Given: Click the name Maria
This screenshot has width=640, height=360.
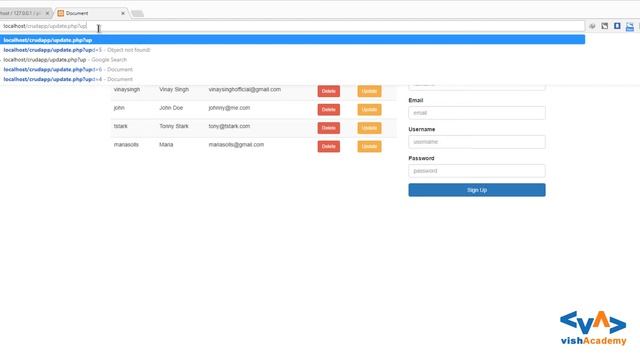Looking at the screenshot, I should (166, 144).
